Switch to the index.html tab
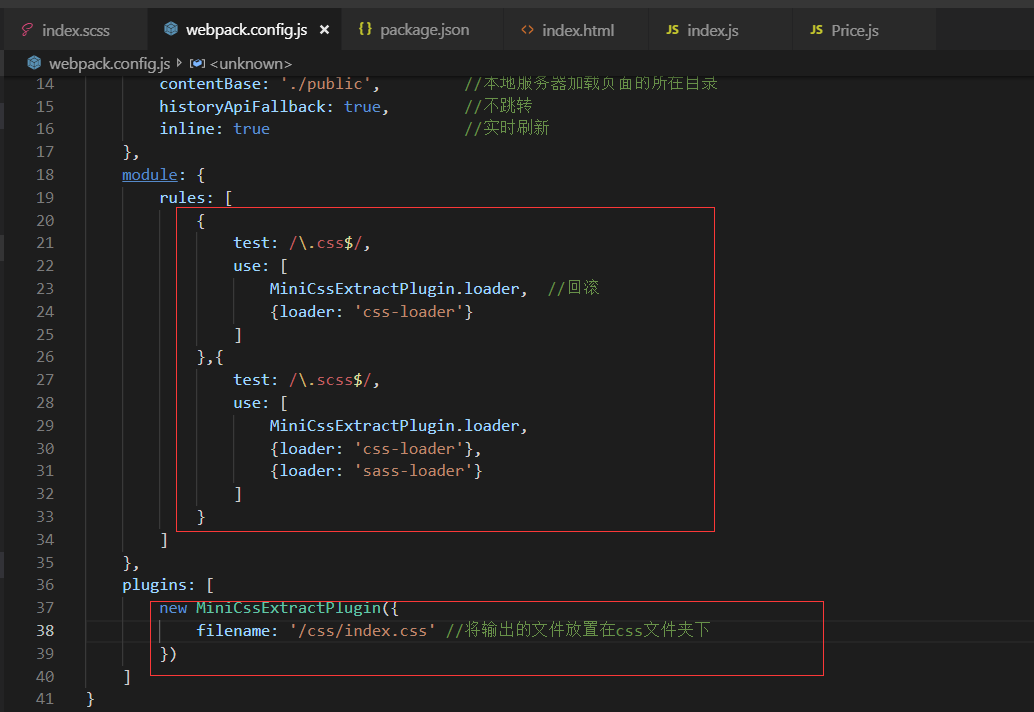The height and width of the screenshot is (712, 1034). click(577, 29)
